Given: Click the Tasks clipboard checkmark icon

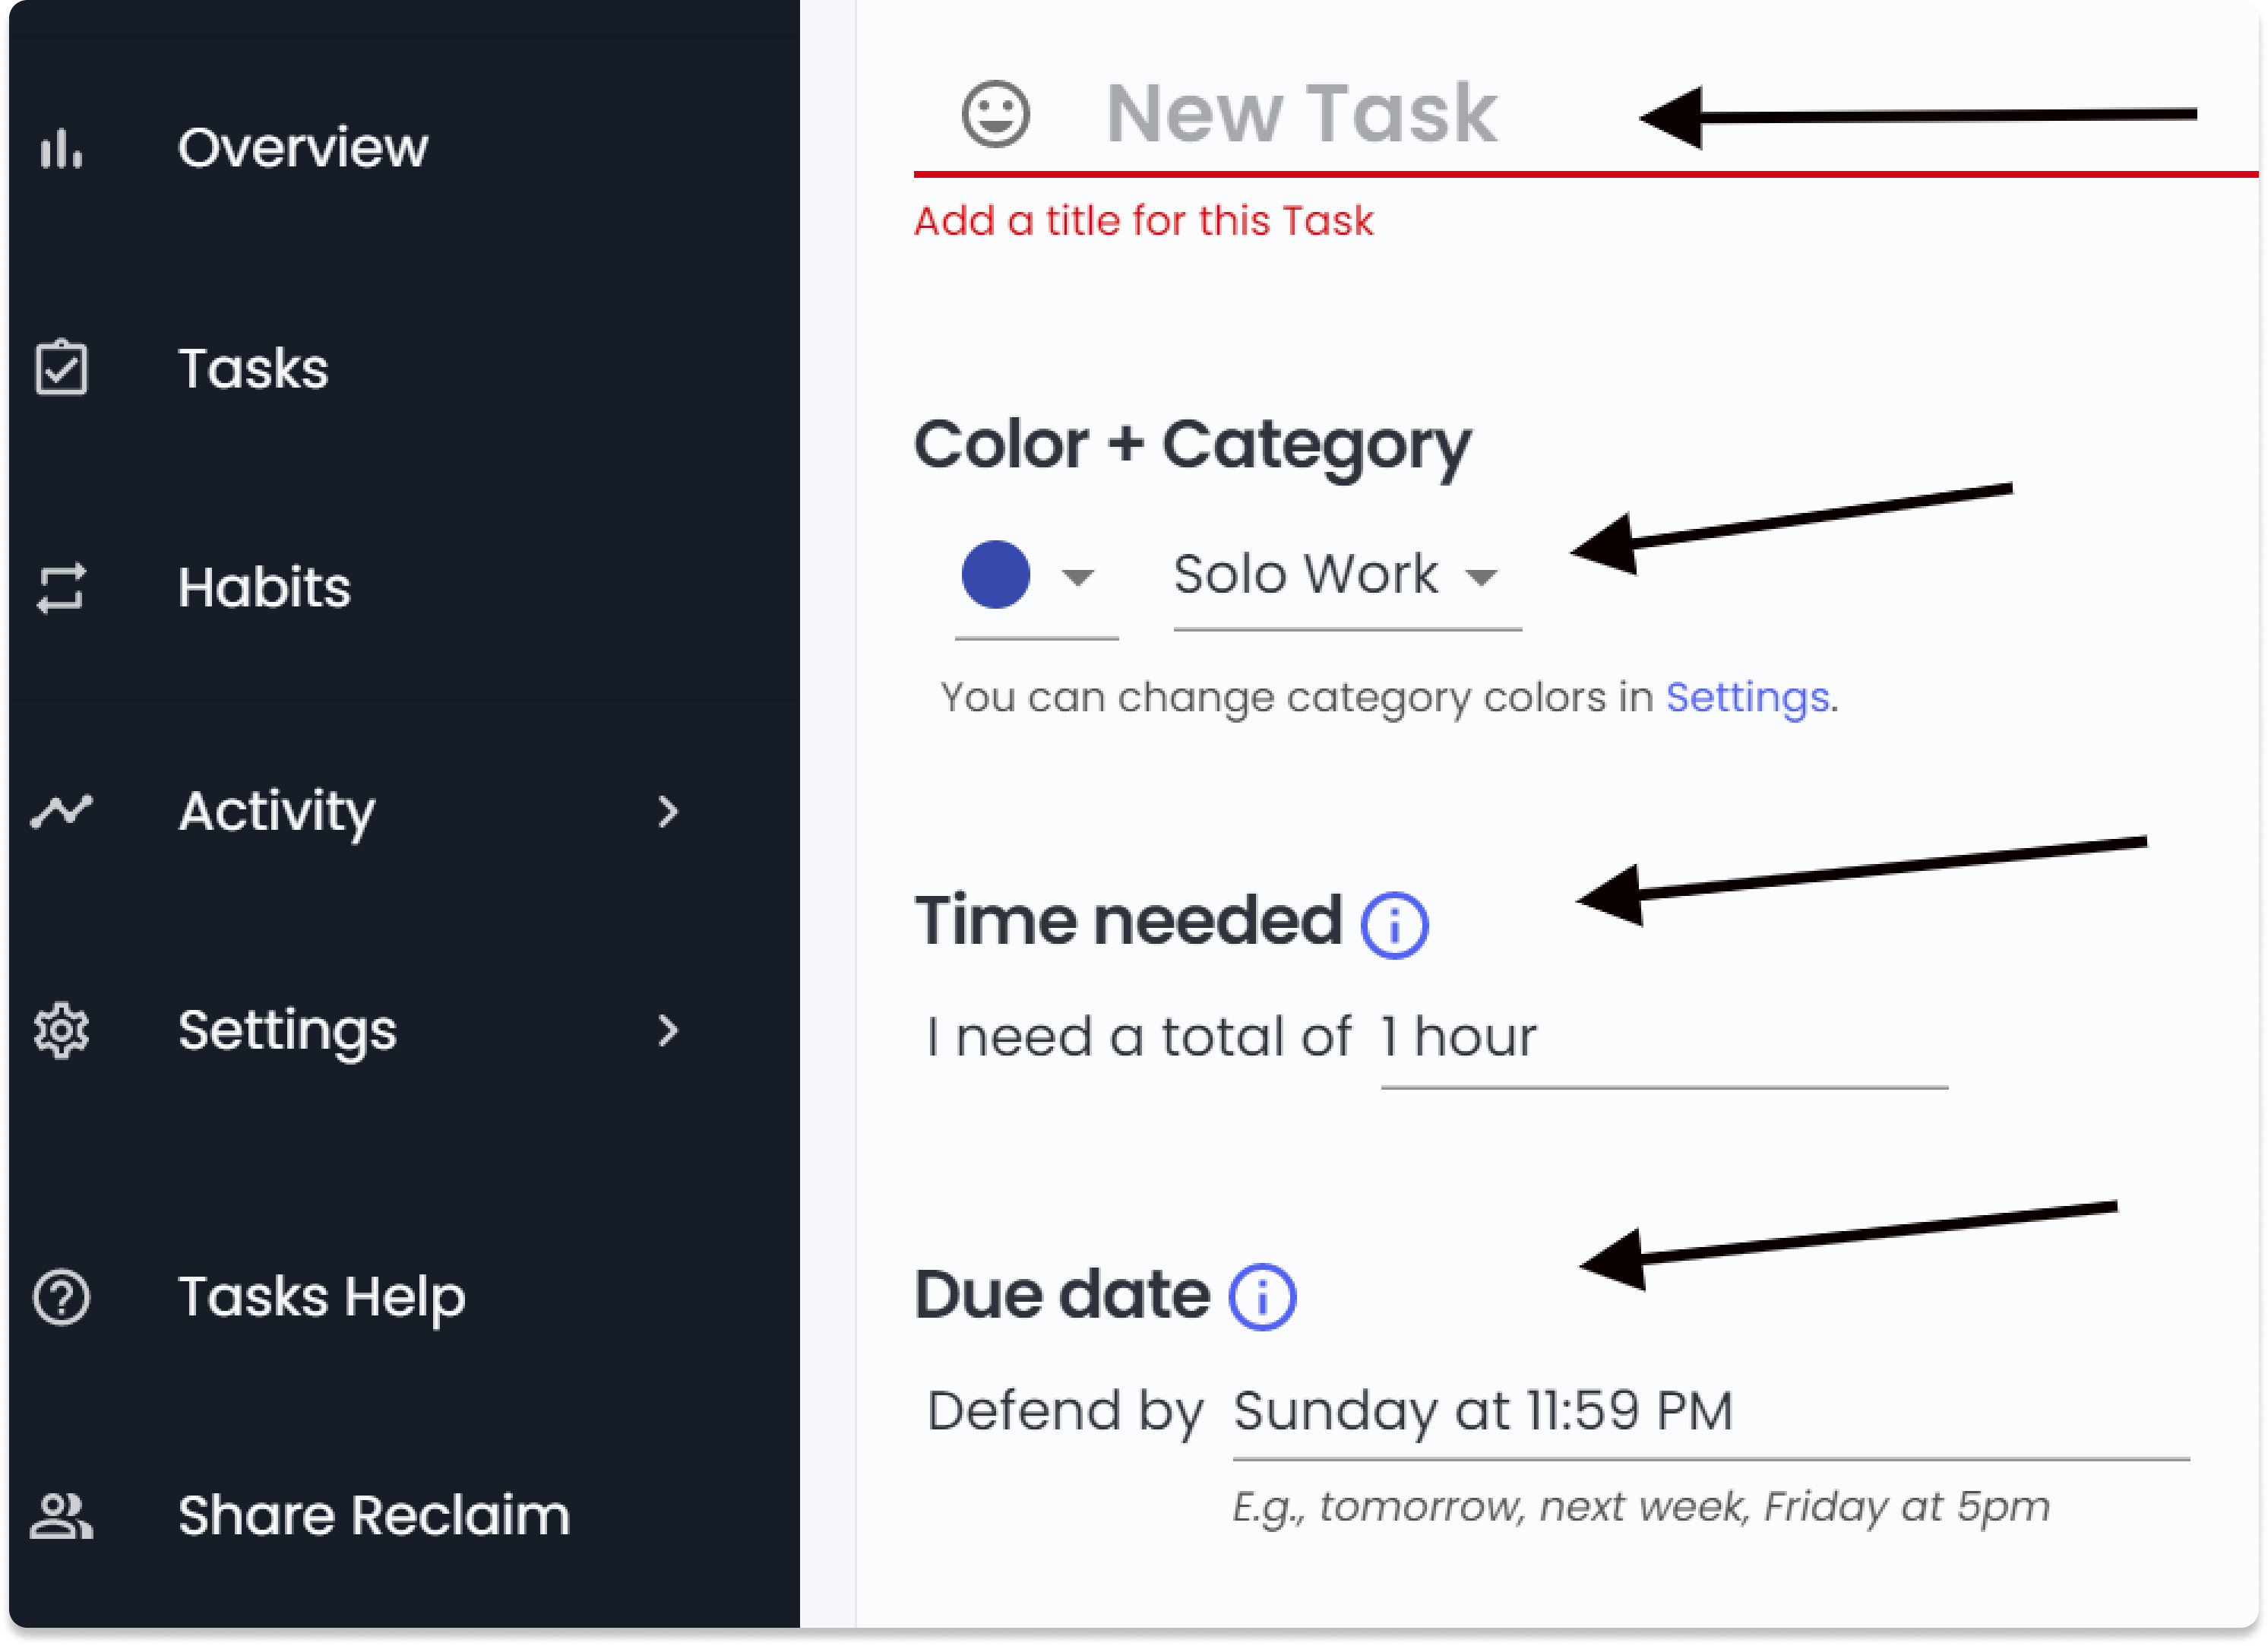Looking at the screenshot, I should [x=61, y=368].
